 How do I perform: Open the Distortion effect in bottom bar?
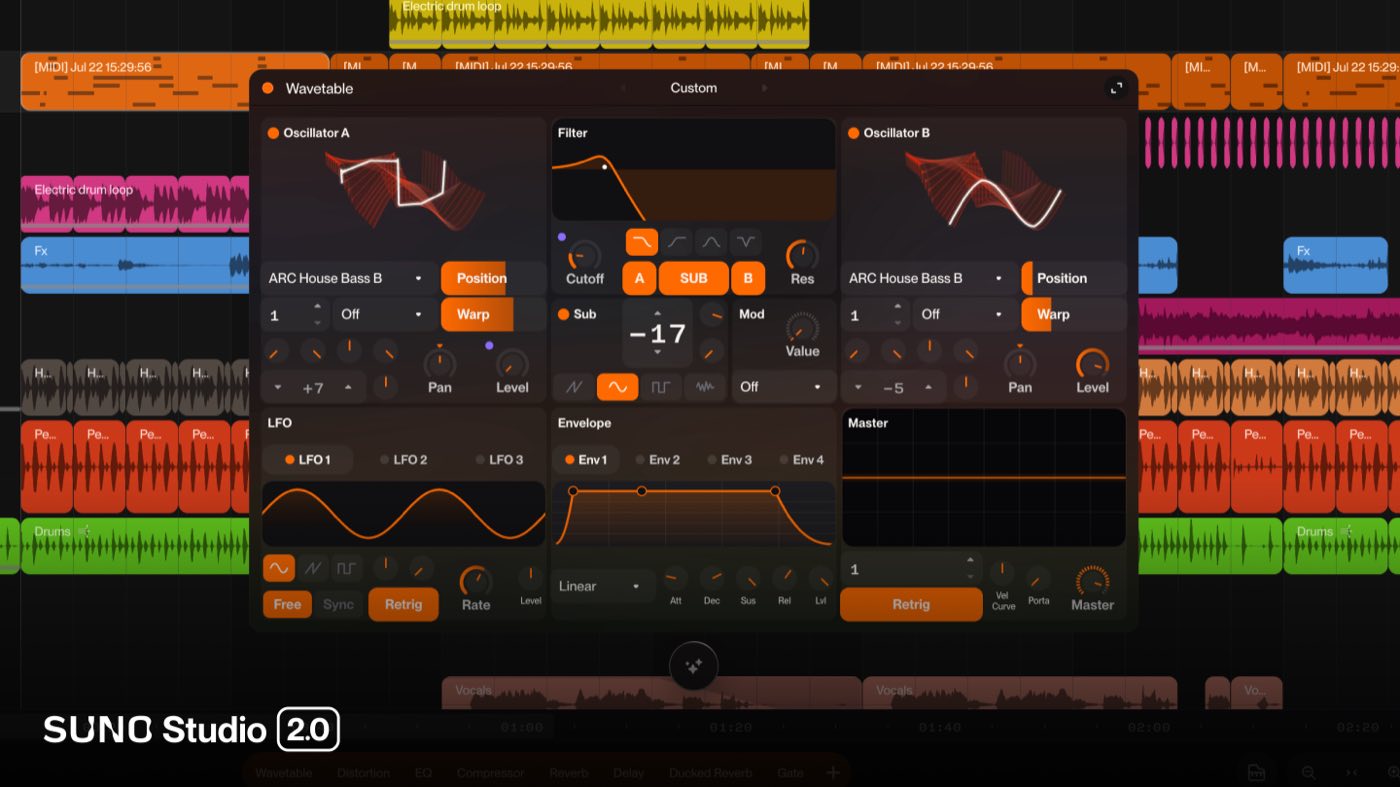363,773
